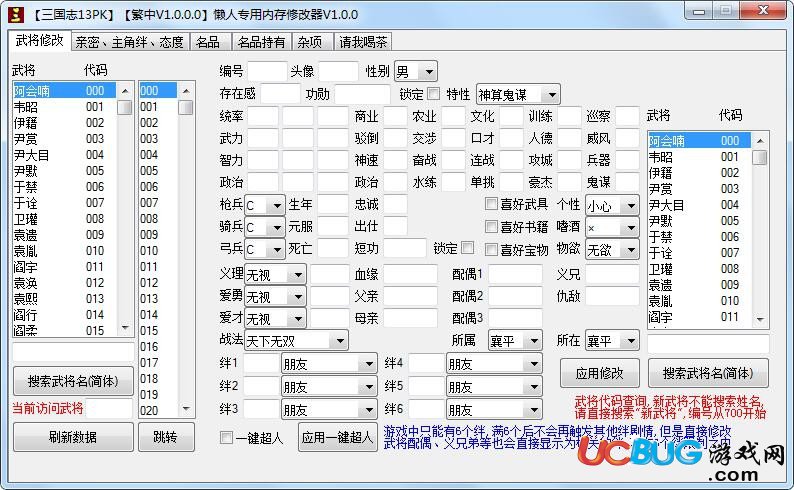
Task: Click left search text field above search button
Action: [73, 352]
